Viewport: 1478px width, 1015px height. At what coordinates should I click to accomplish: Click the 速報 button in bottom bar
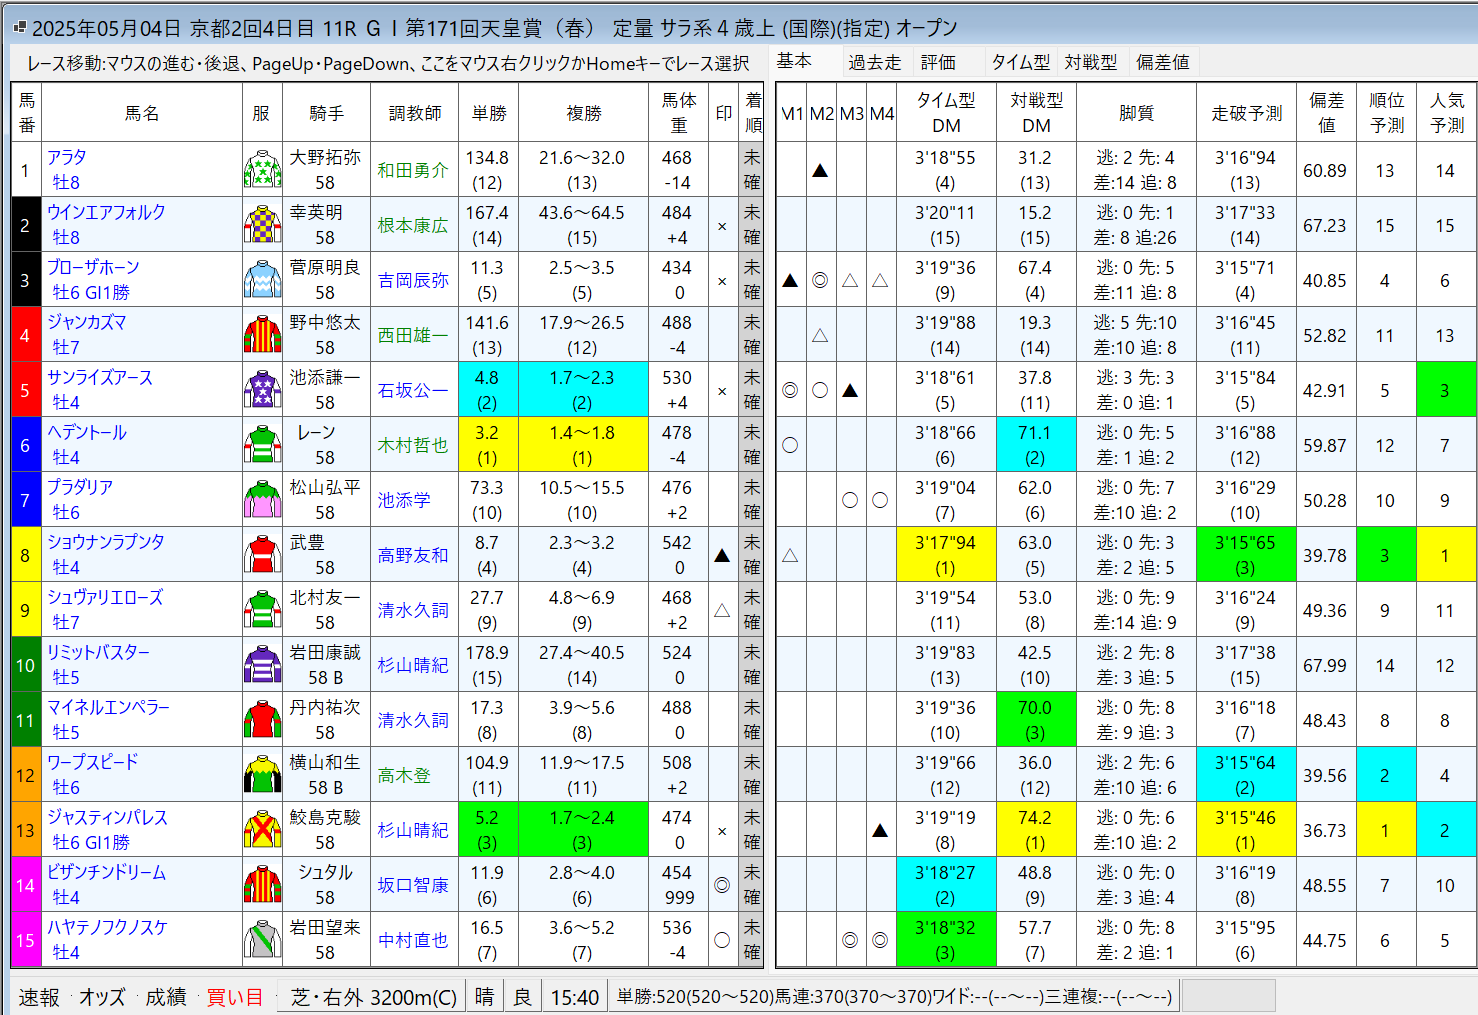[39, 997]
